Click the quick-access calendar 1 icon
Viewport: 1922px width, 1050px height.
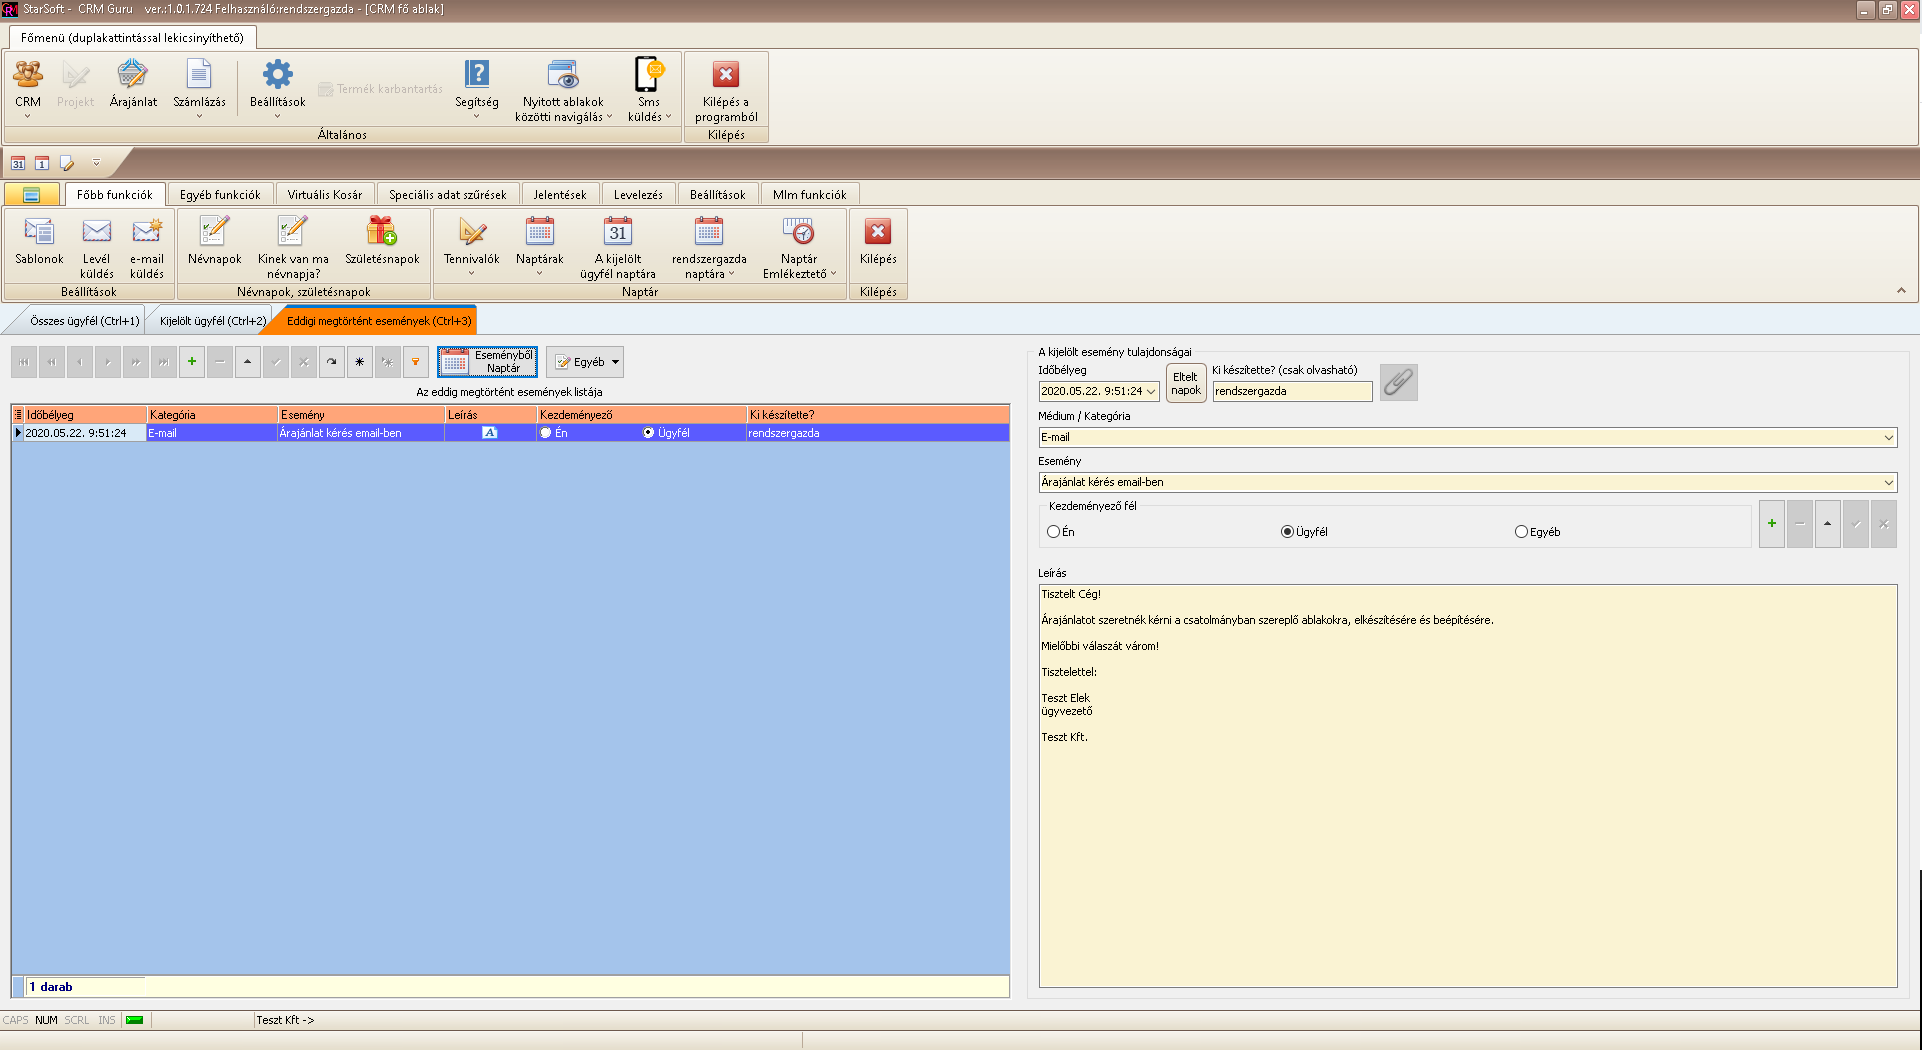42,163
